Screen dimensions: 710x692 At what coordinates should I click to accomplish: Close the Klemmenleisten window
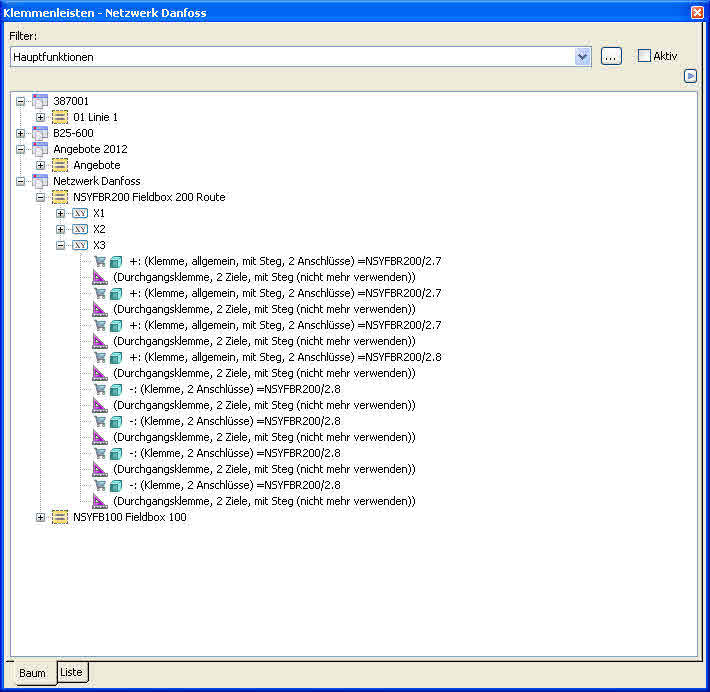pyautogui.click(x=697, y=13)
